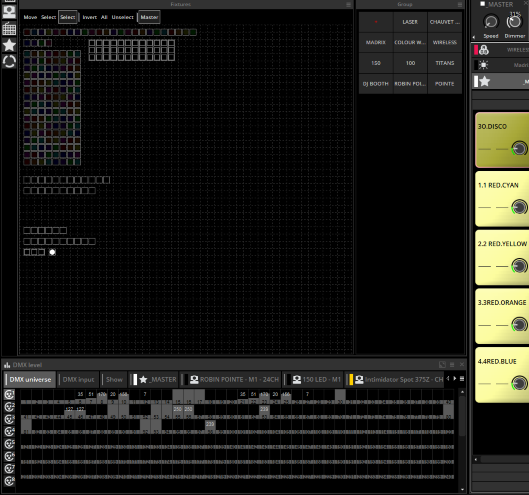
Task: Open the DMX tab list menu button
Action: click(x=462, y=379)
